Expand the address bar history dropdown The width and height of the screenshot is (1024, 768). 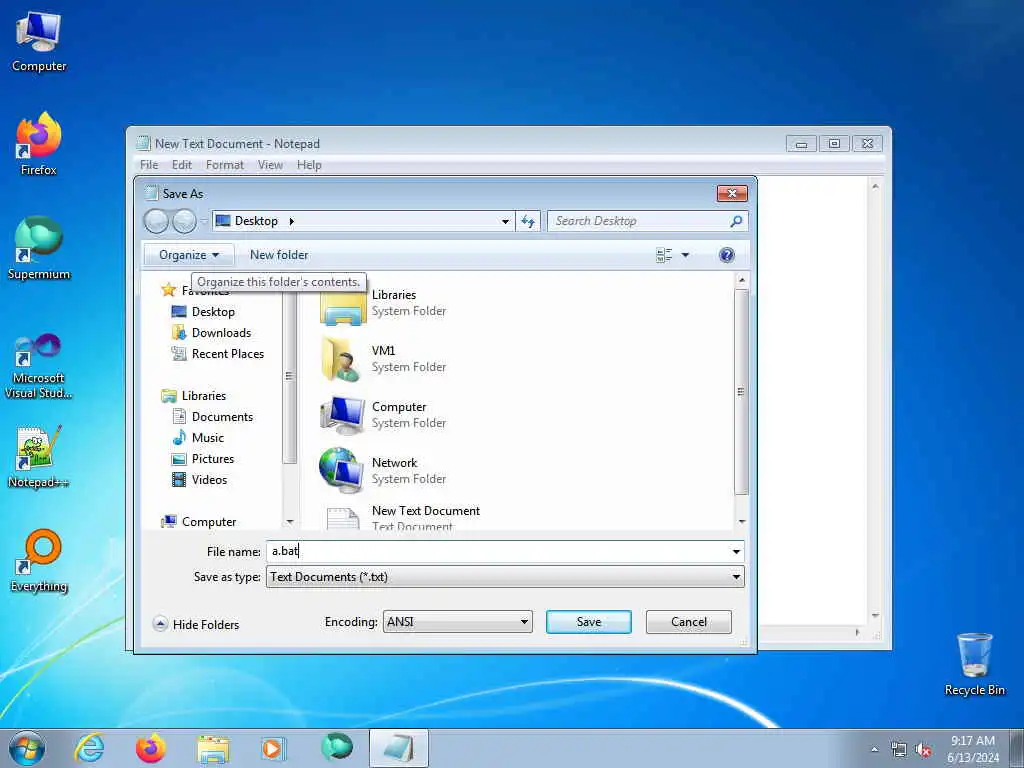pyautogui.click(x=505, y=221)
